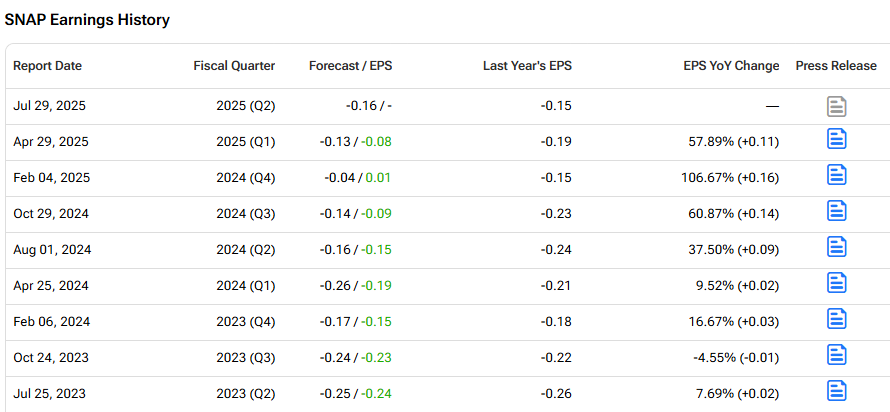Click the 2023 (Q2) fiscal quarter cell
The height and width of the screenshot is (412, 890).
tap(246, 394)
